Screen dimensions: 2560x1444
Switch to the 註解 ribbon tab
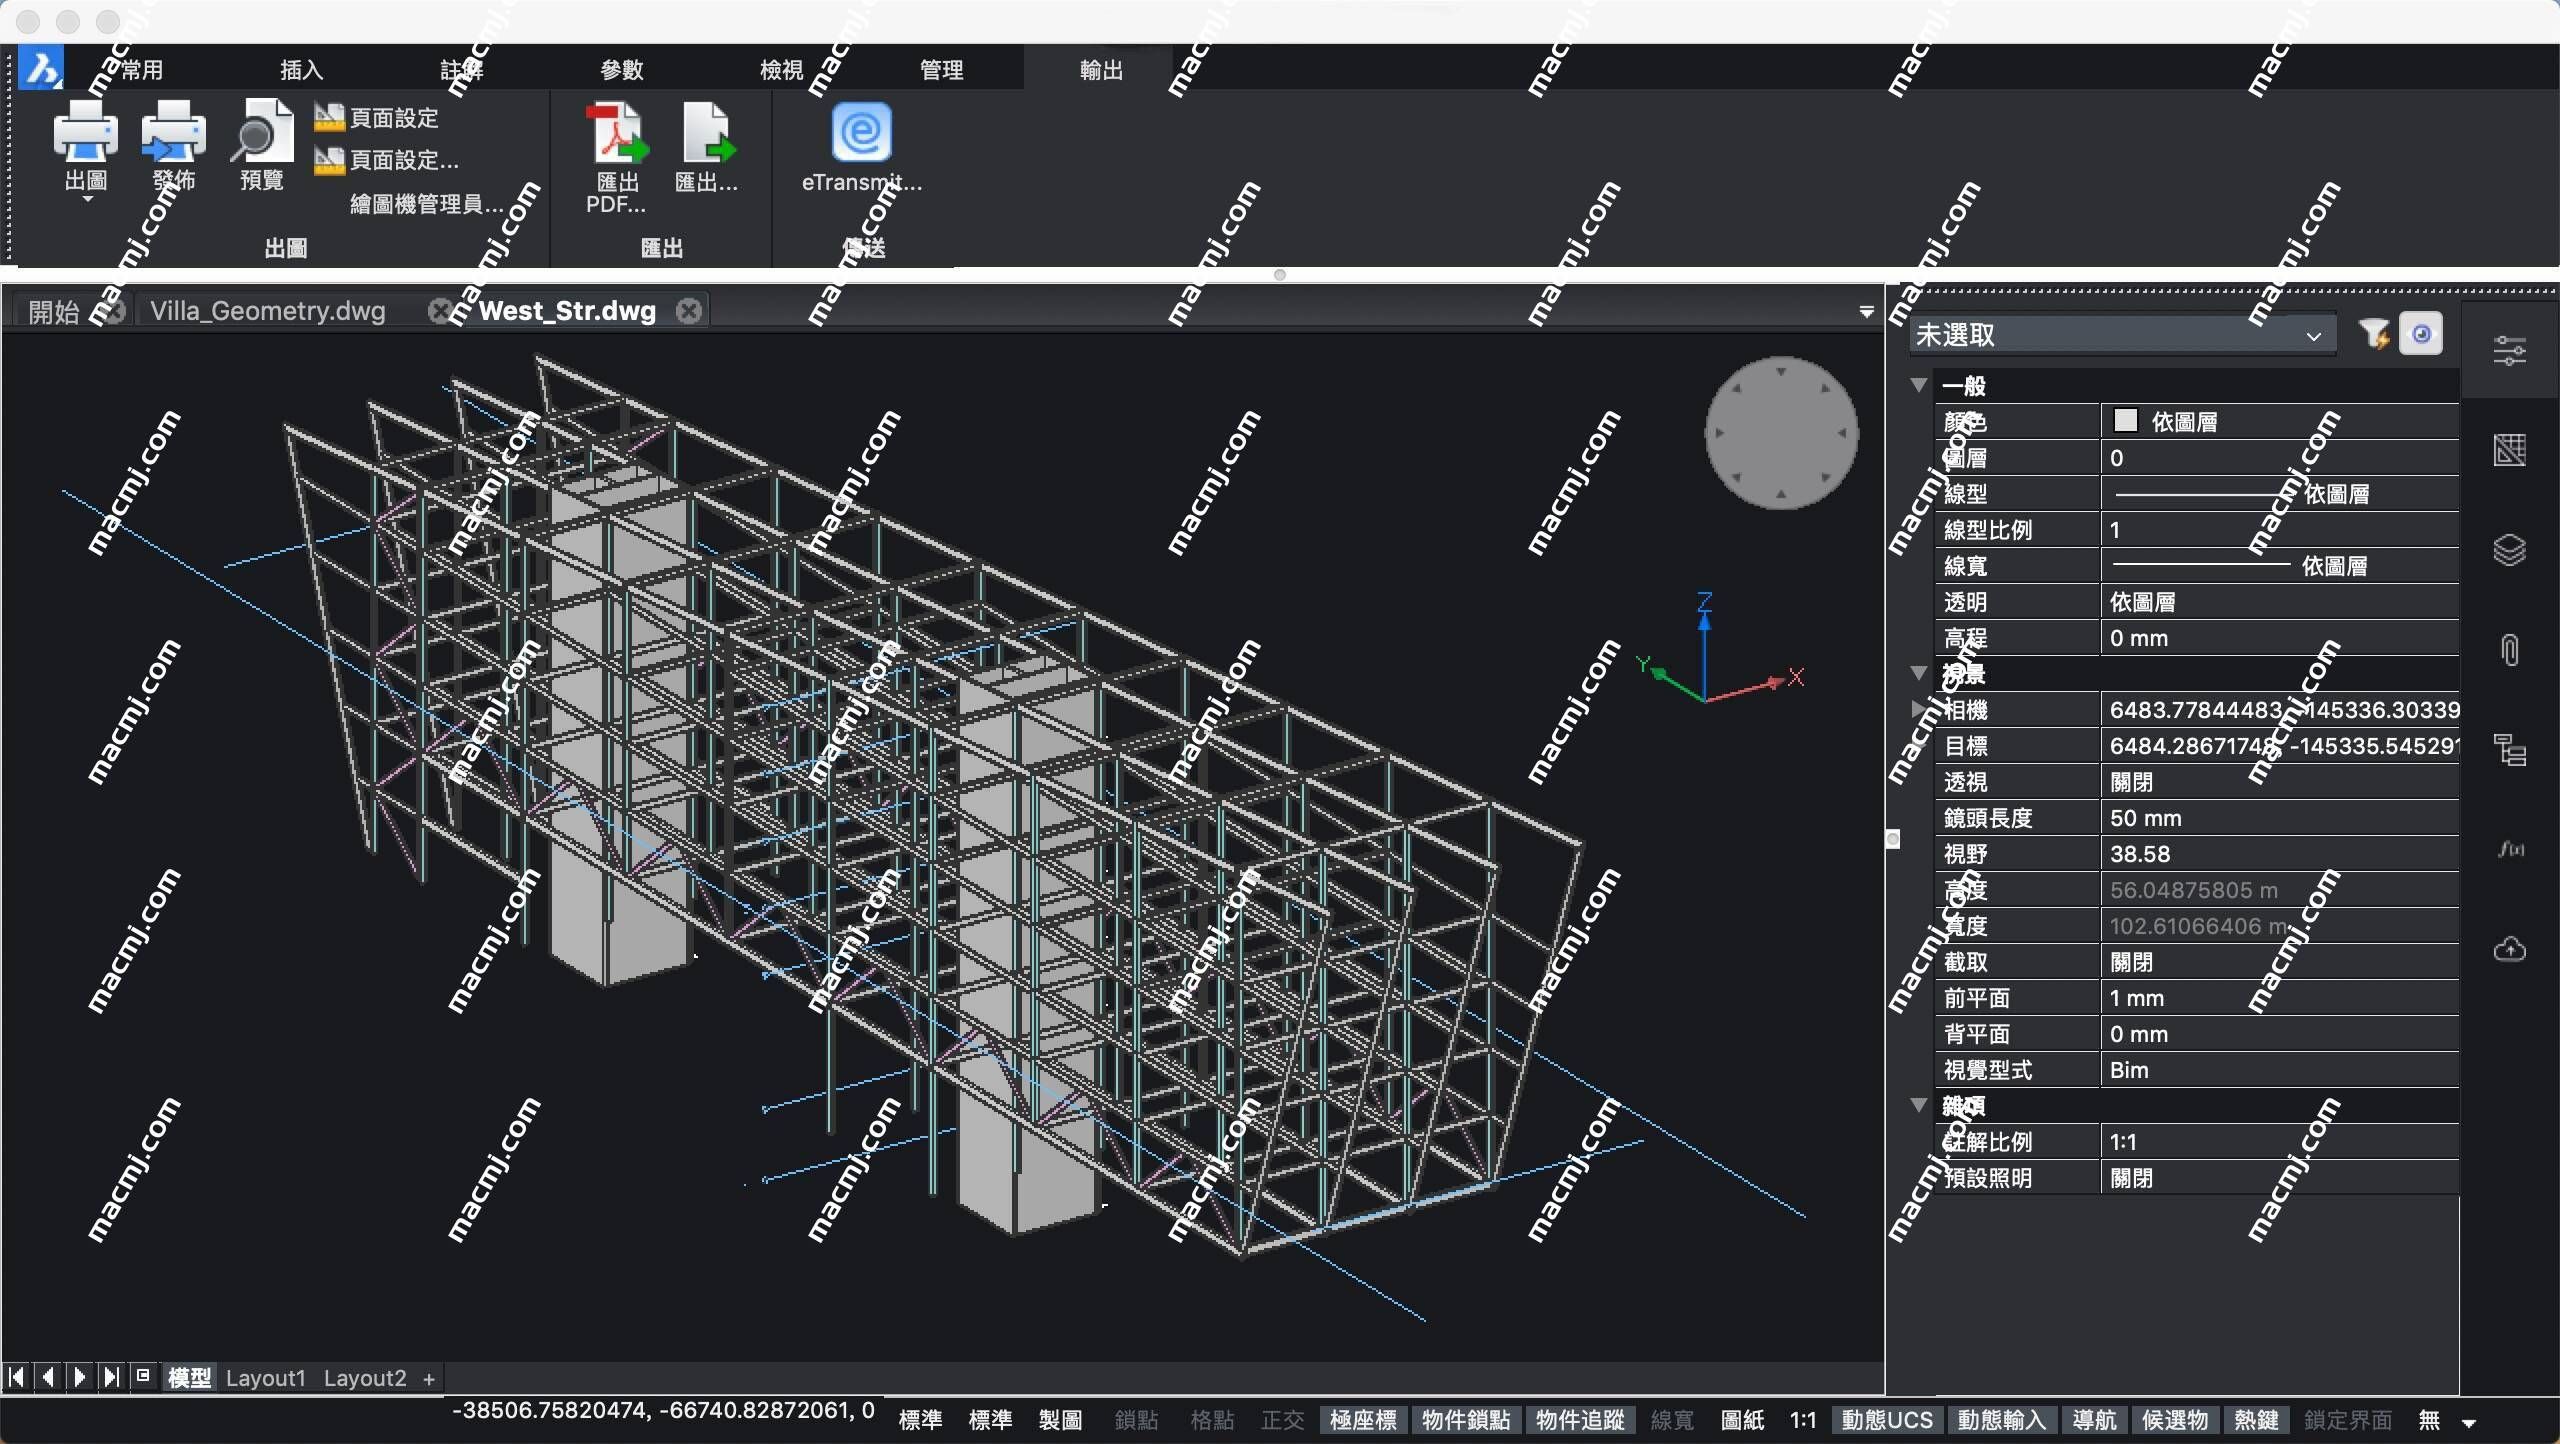click(x=462, y=70)
